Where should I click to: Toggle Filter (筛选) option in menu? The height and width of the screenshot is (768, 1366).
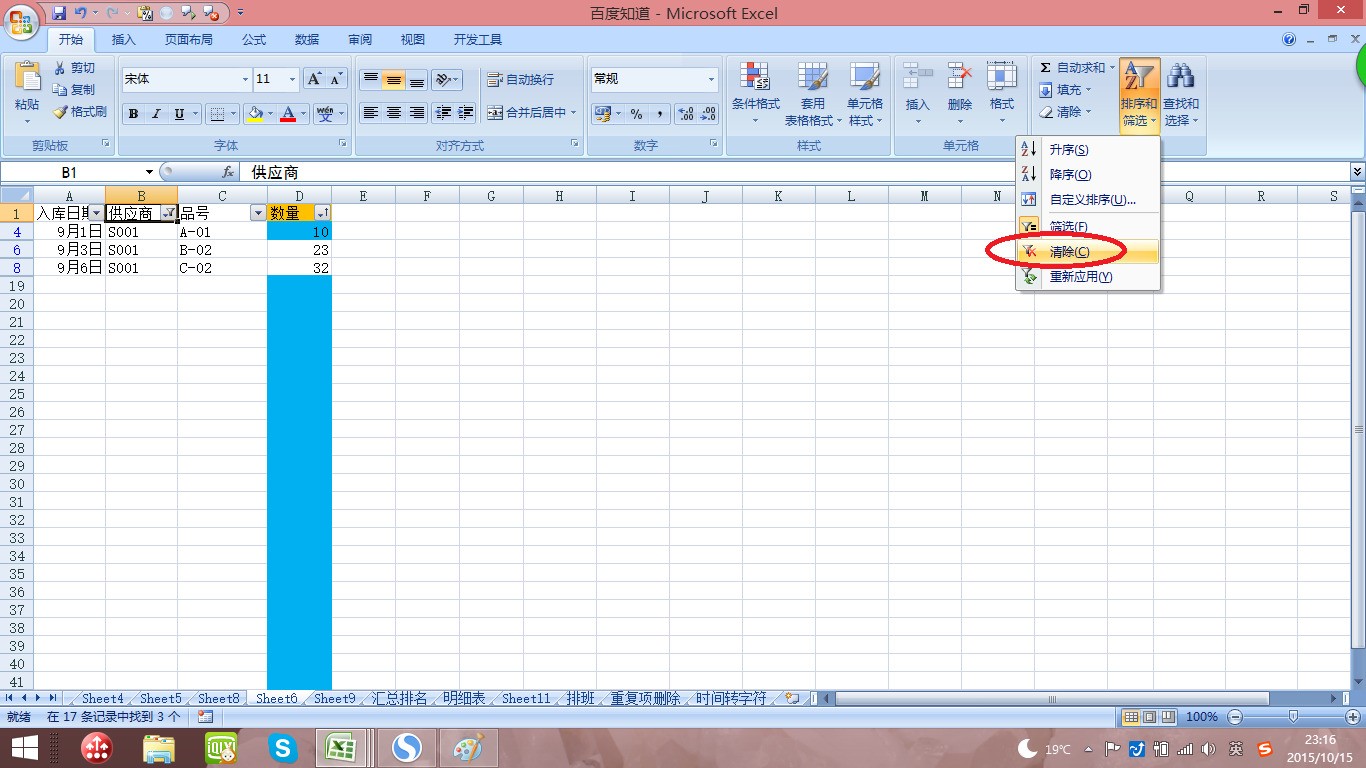[1068, 226]
